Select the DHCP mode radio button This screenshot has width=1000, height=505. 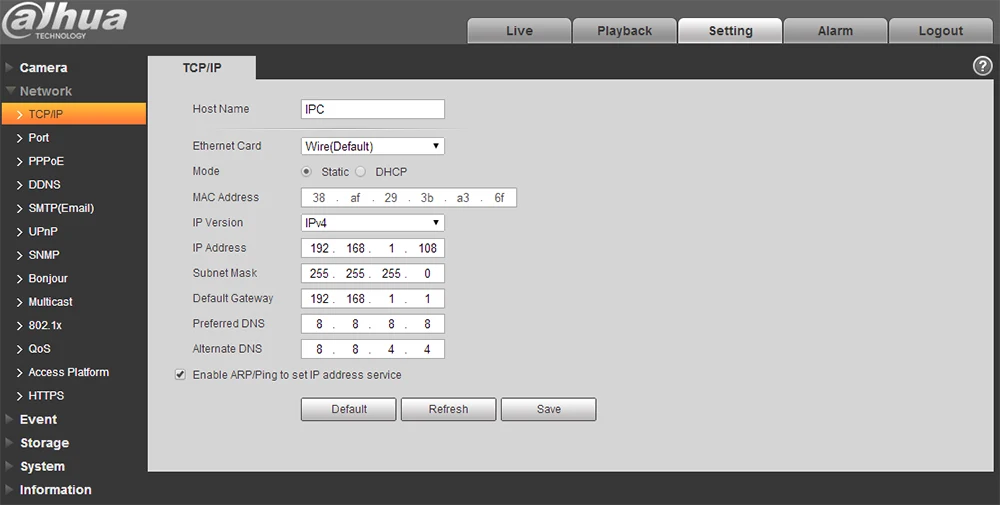click(360, 172)
